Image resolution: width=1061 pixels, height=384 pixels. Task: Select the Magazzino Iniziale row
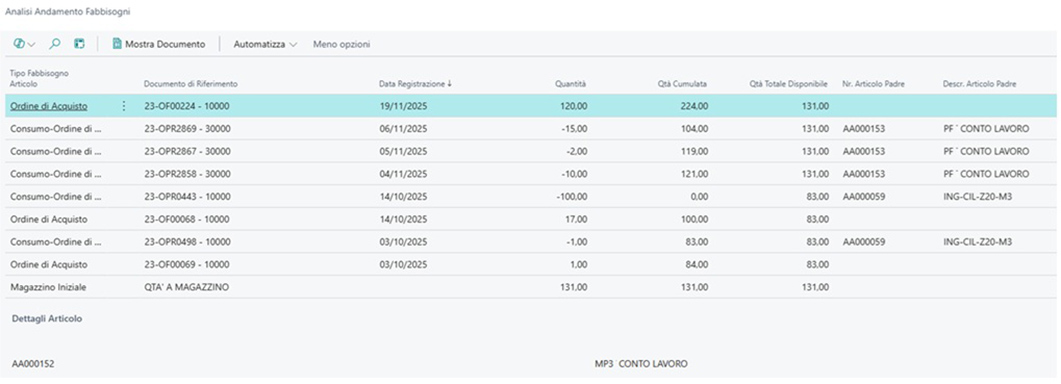[x=530, y=287]
